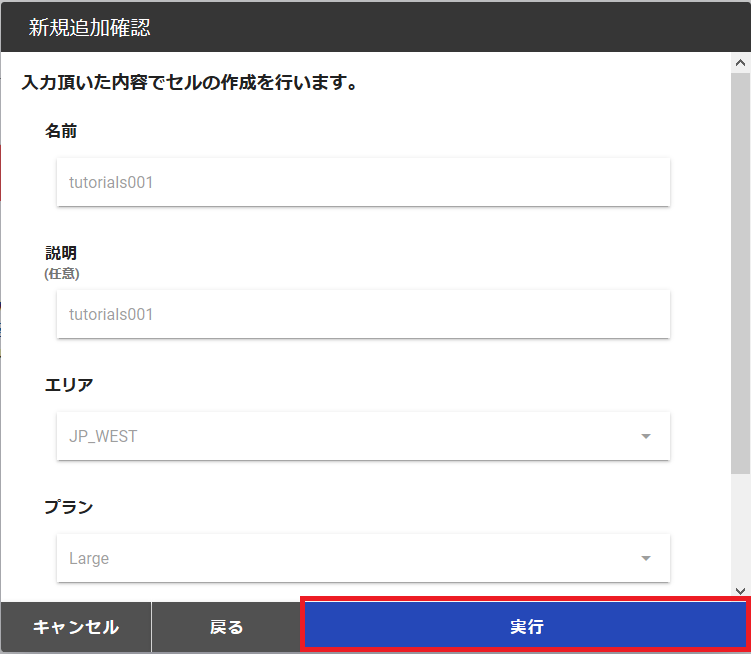The image size is (751, 654).
Task: Click the 説明 label
Action: pos(61,252)
